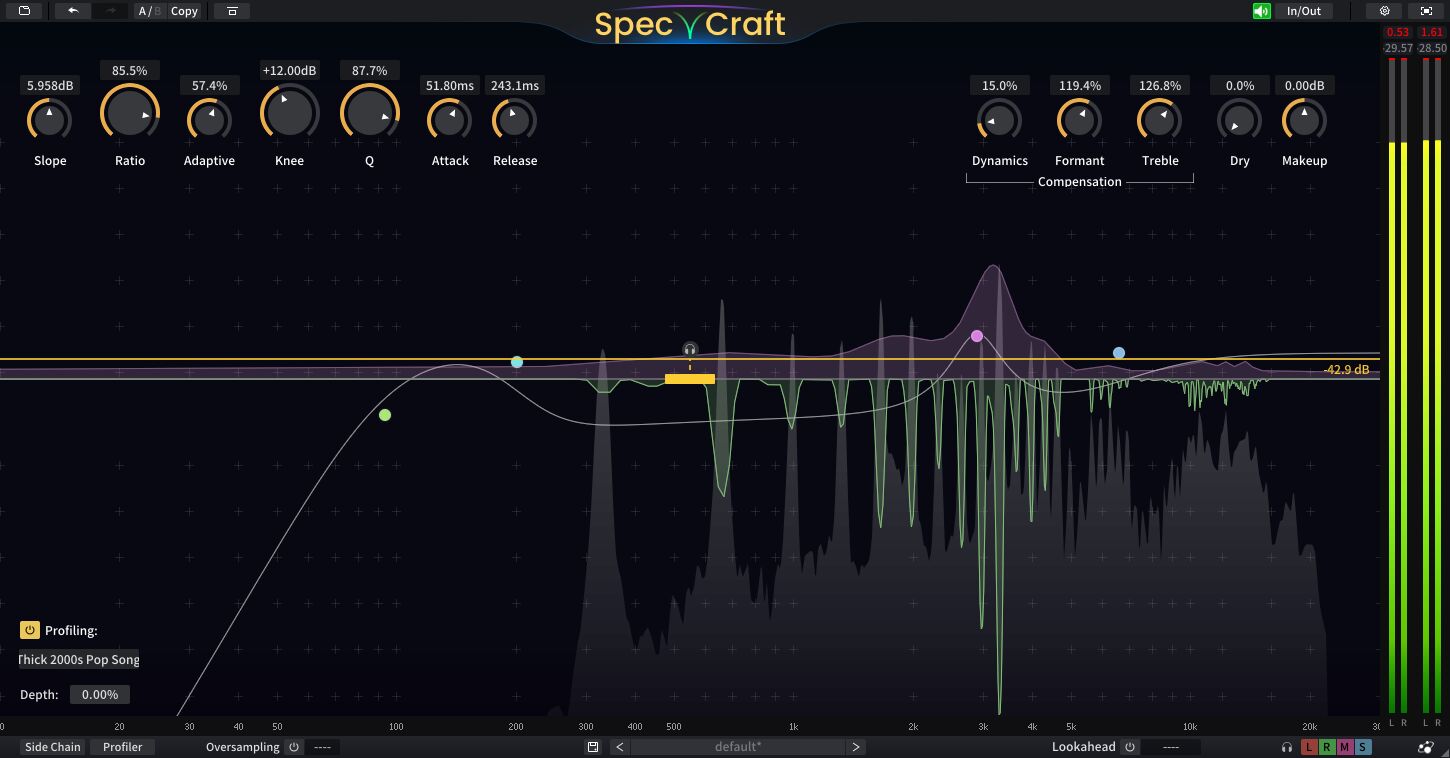Screen dimensions: 1450x758
Task: Click the save preset floppy icon
Action: pos(592,747)
